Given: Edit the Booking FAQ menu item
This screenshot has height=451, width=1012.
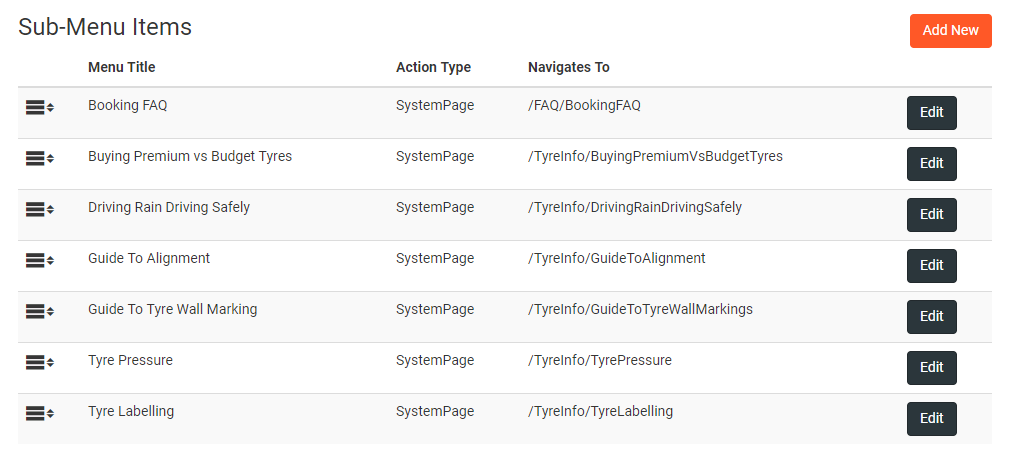Looking at the screenshot, I should 931,113.
